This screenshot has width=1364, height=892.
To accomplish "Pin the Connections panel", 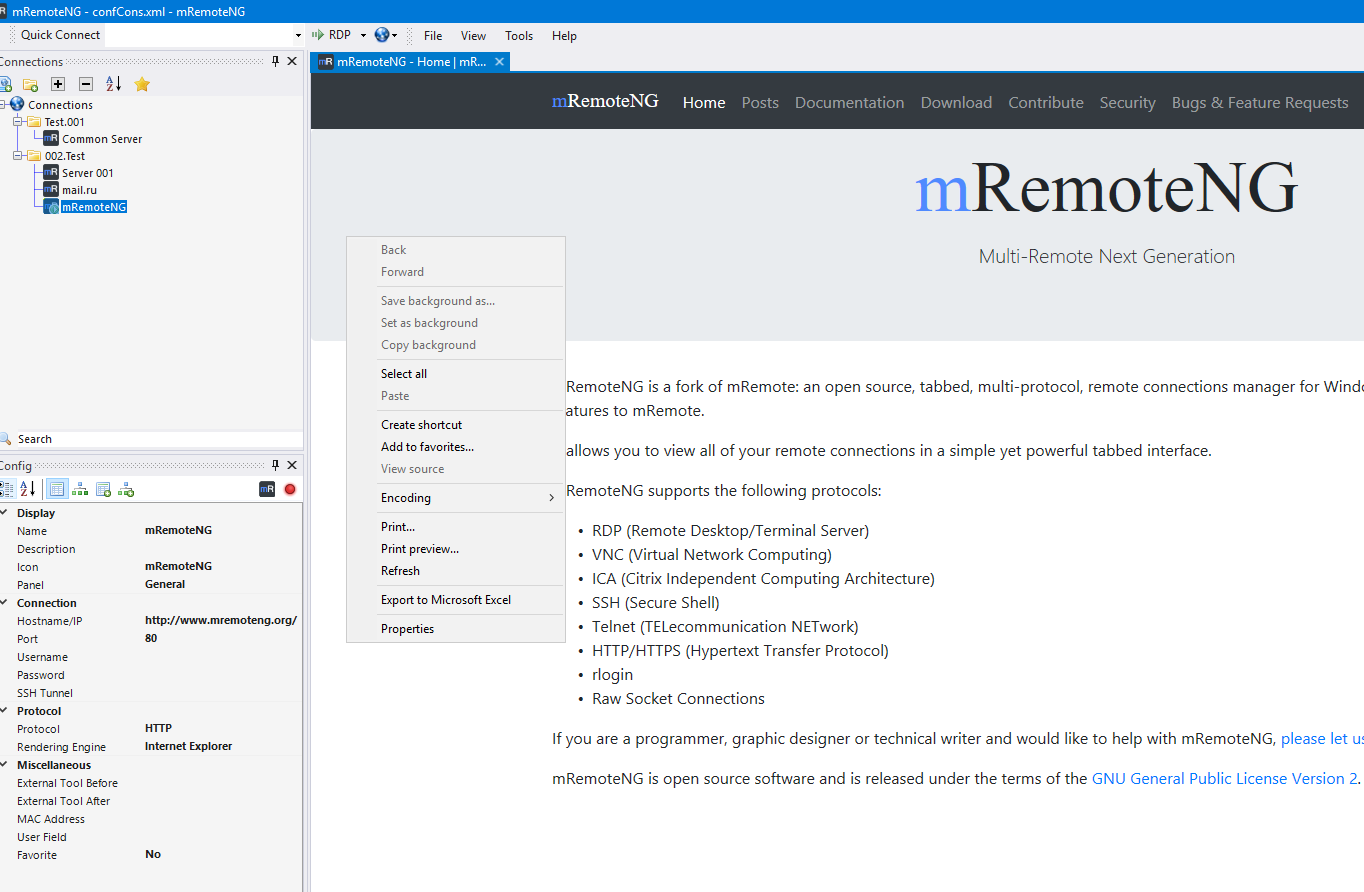I will pos(276,61).
